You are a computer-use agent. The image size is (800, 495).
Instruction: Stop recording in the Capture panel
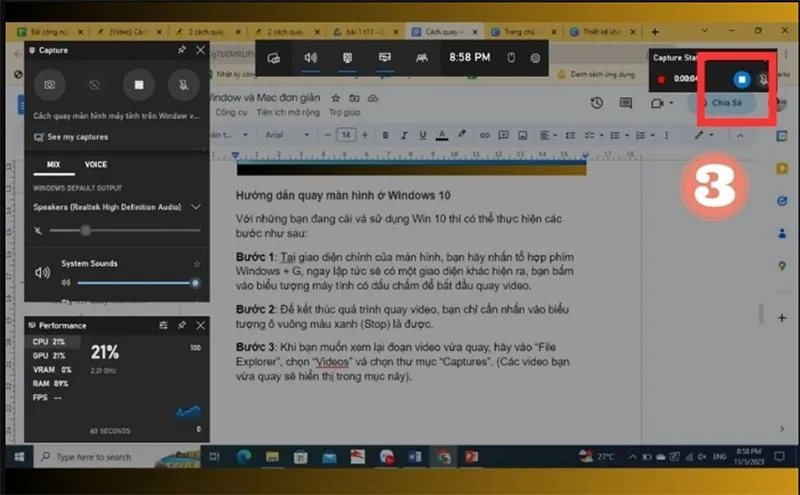pyautogui.click(x=139, y=85)
